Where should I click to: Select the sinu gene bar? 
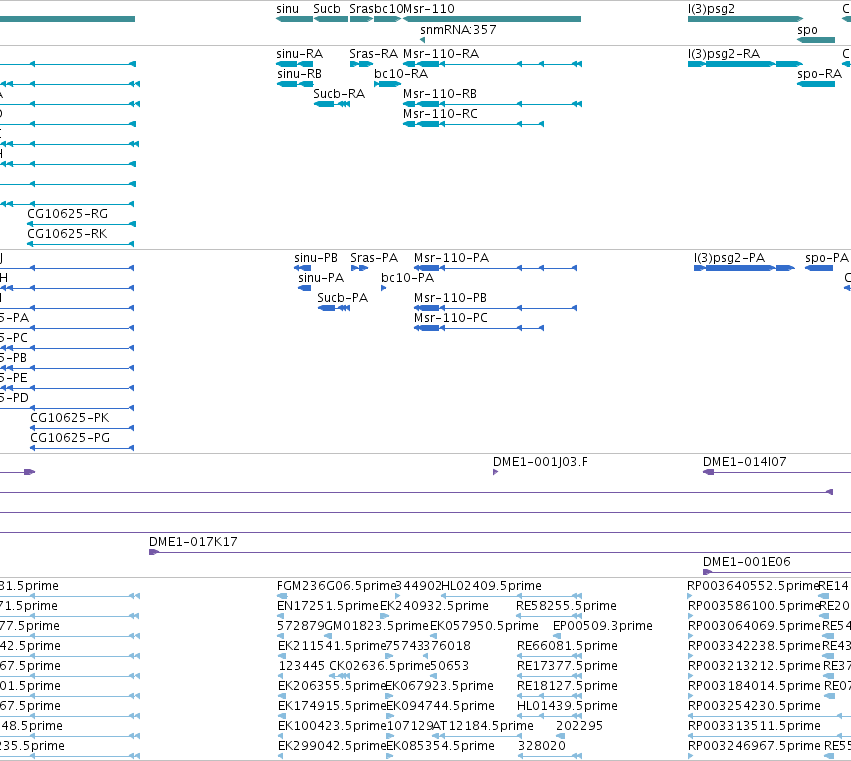pos(295,19)
